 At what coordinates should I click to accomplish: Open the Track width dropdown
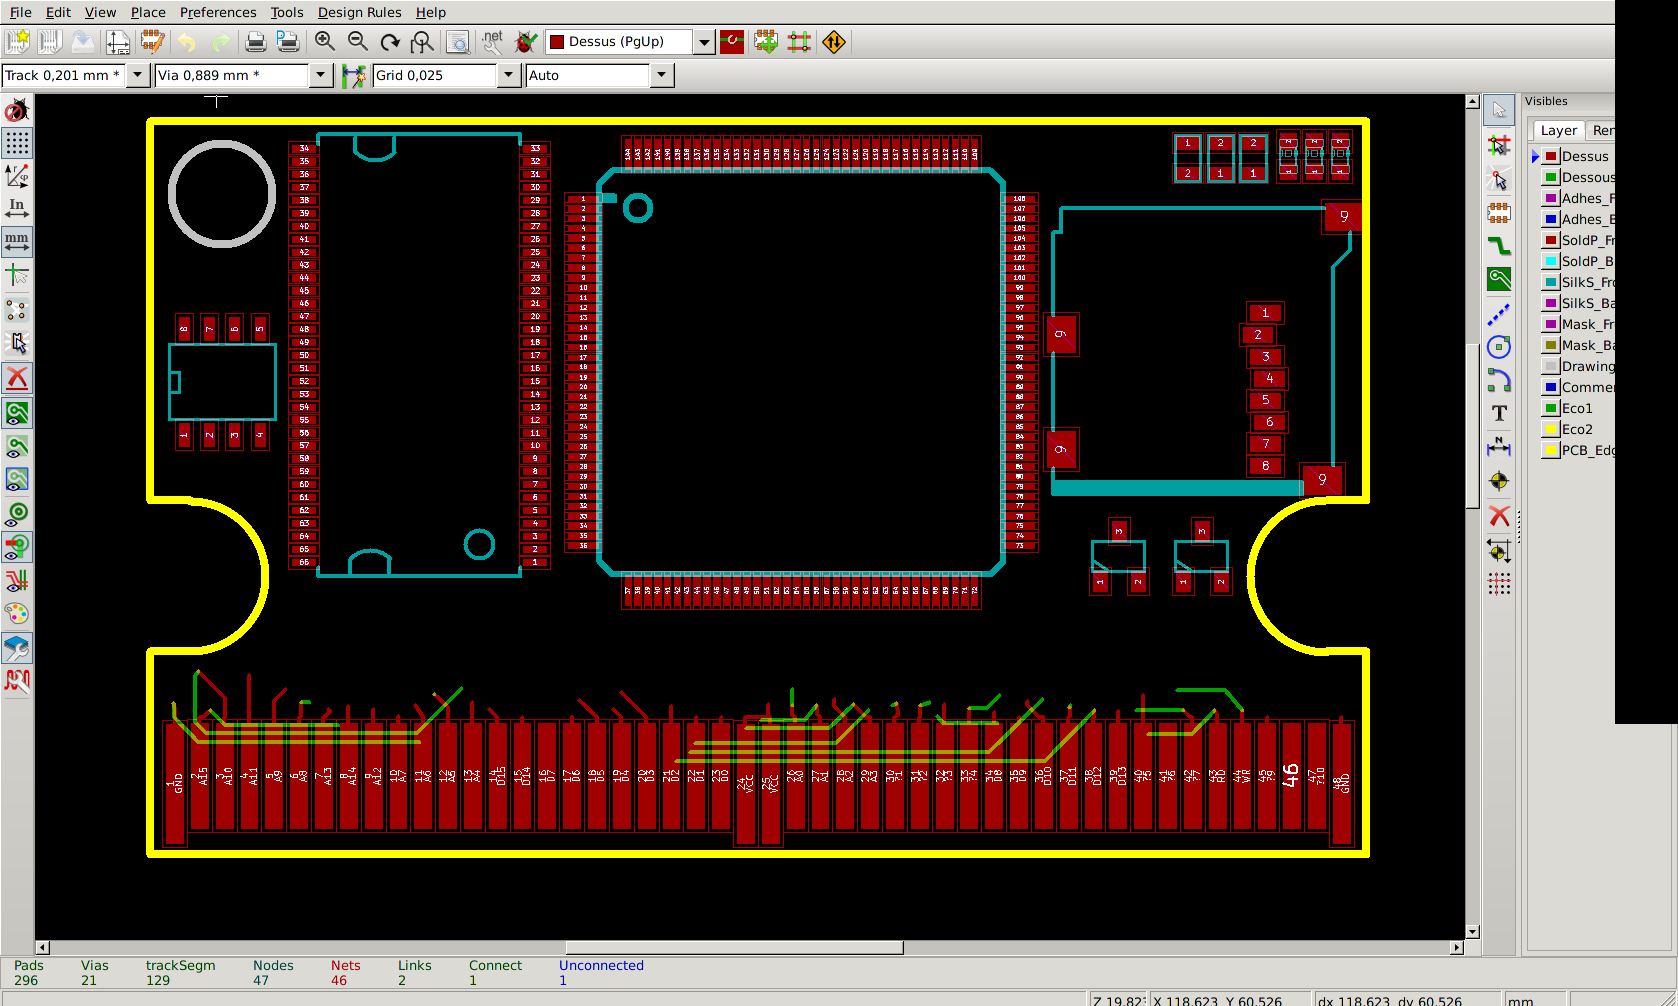138,75
